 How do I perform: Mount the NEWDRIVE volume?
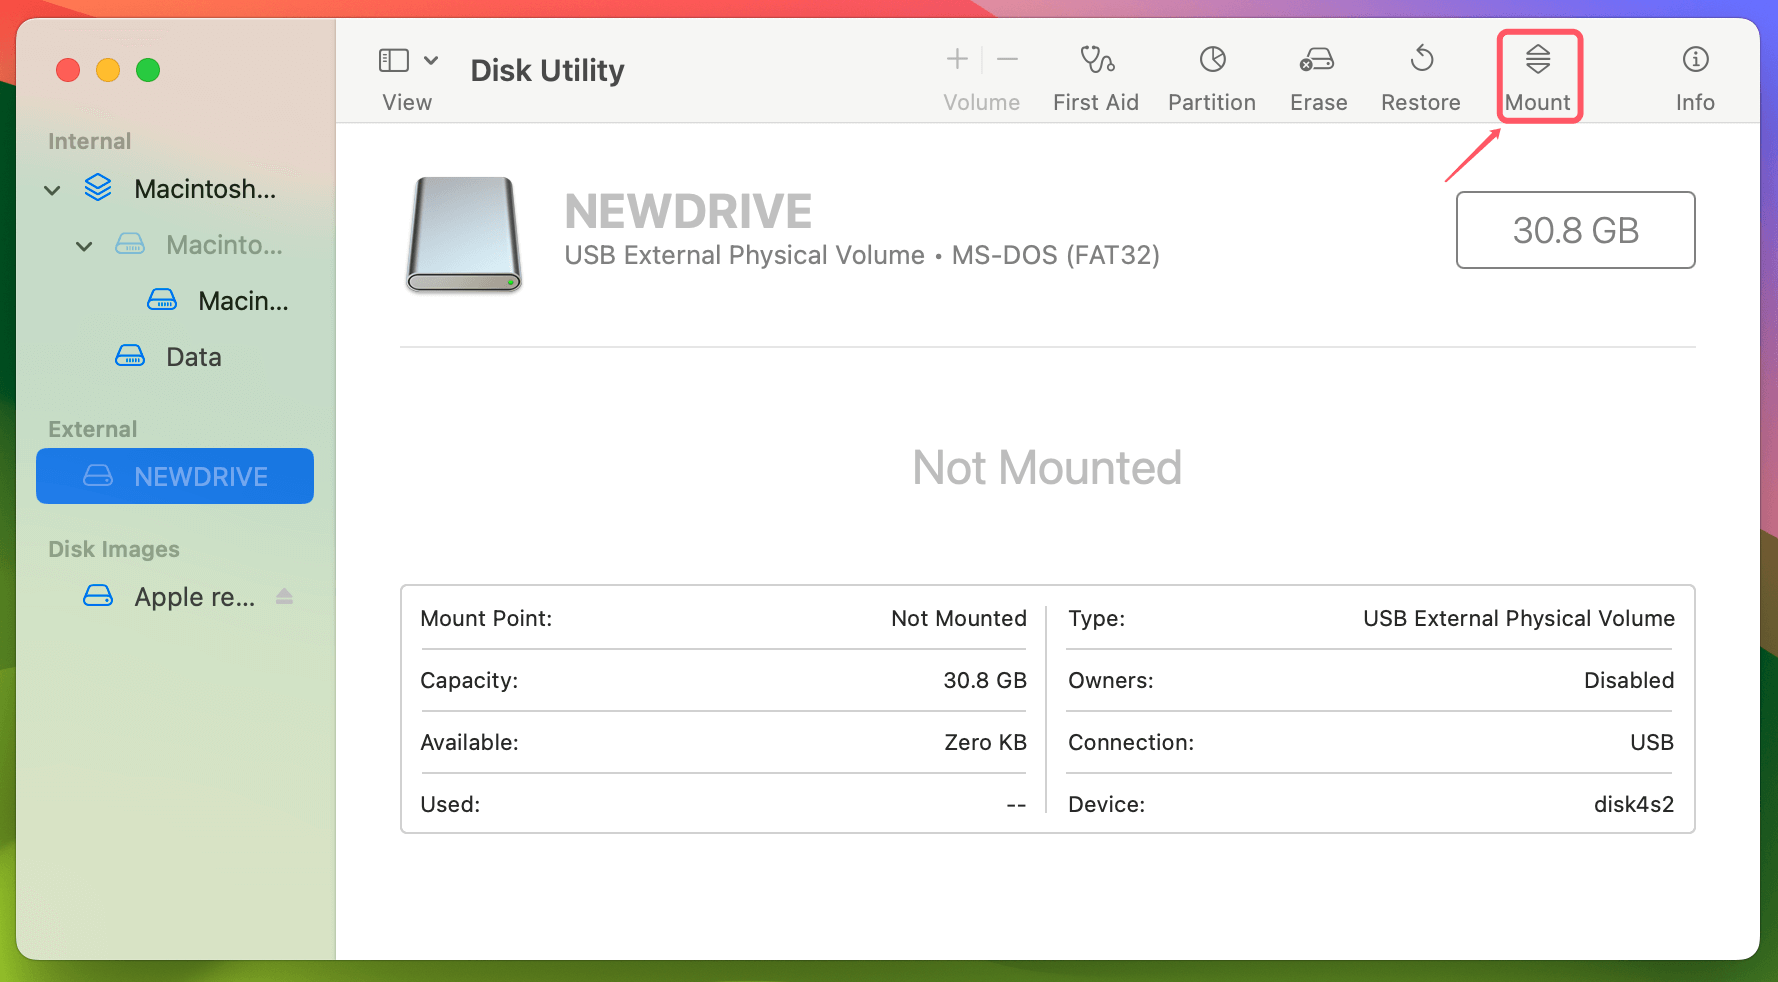click(1538, 75)
